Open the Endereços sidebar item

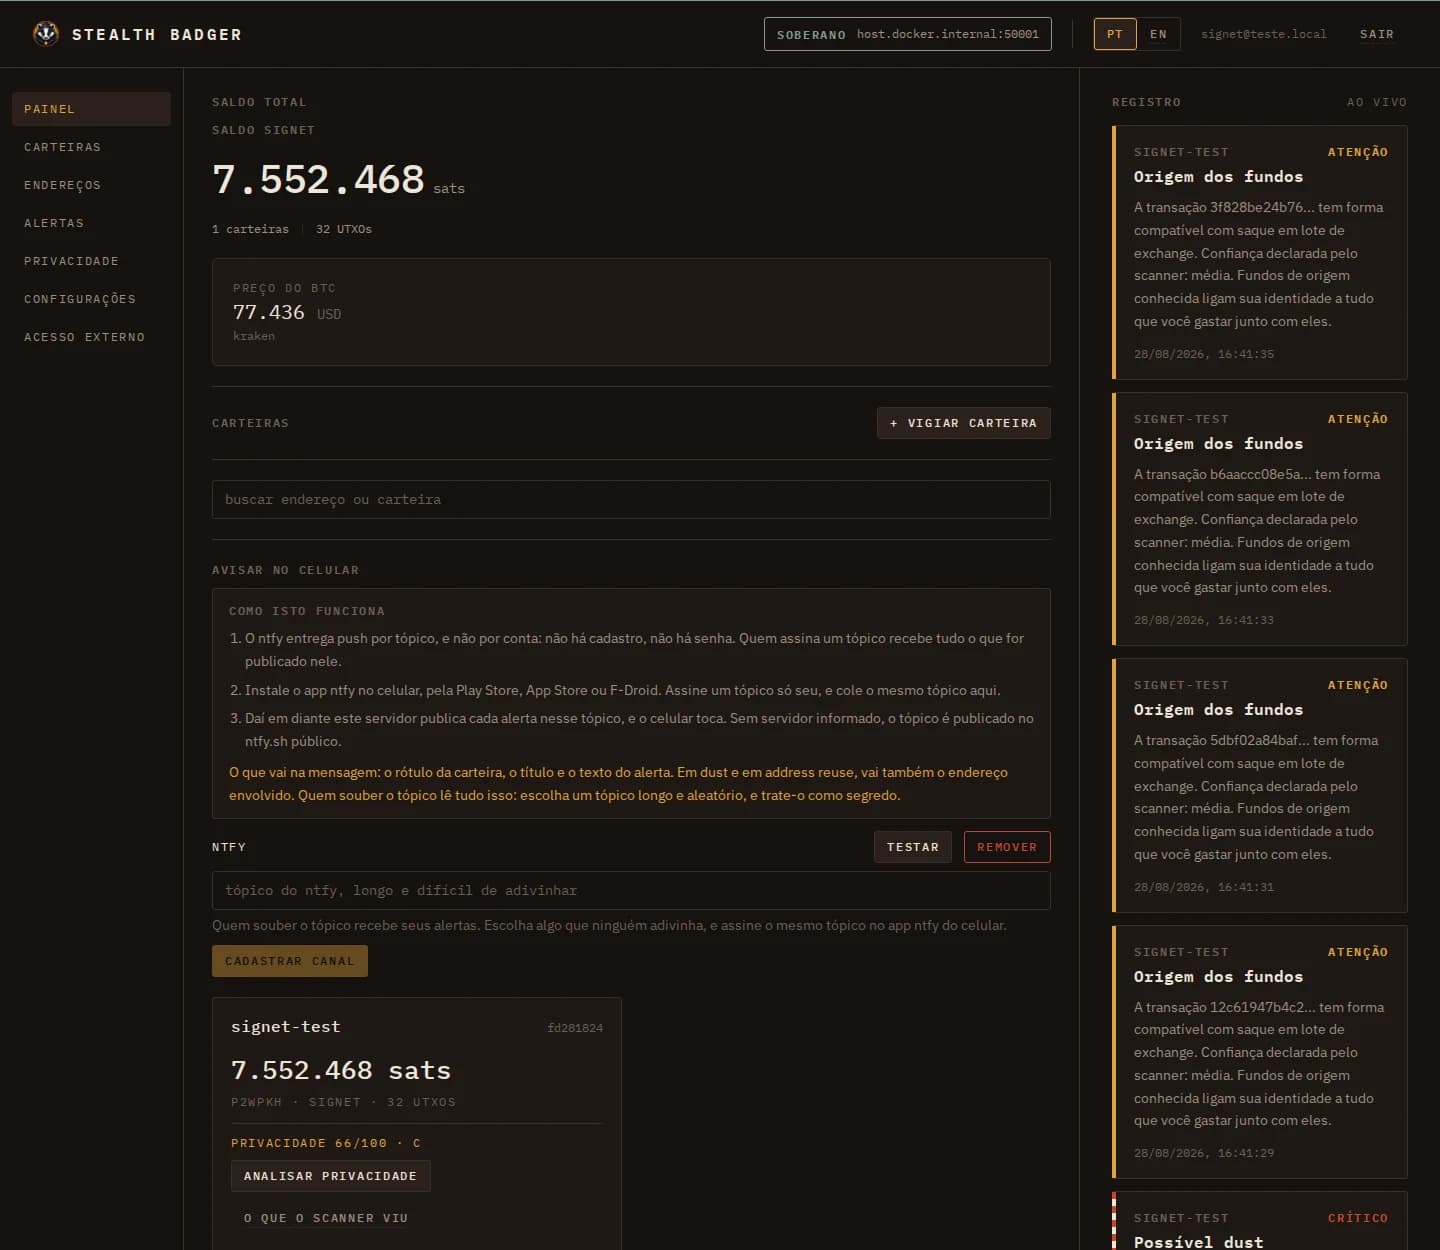pos(91,185)
